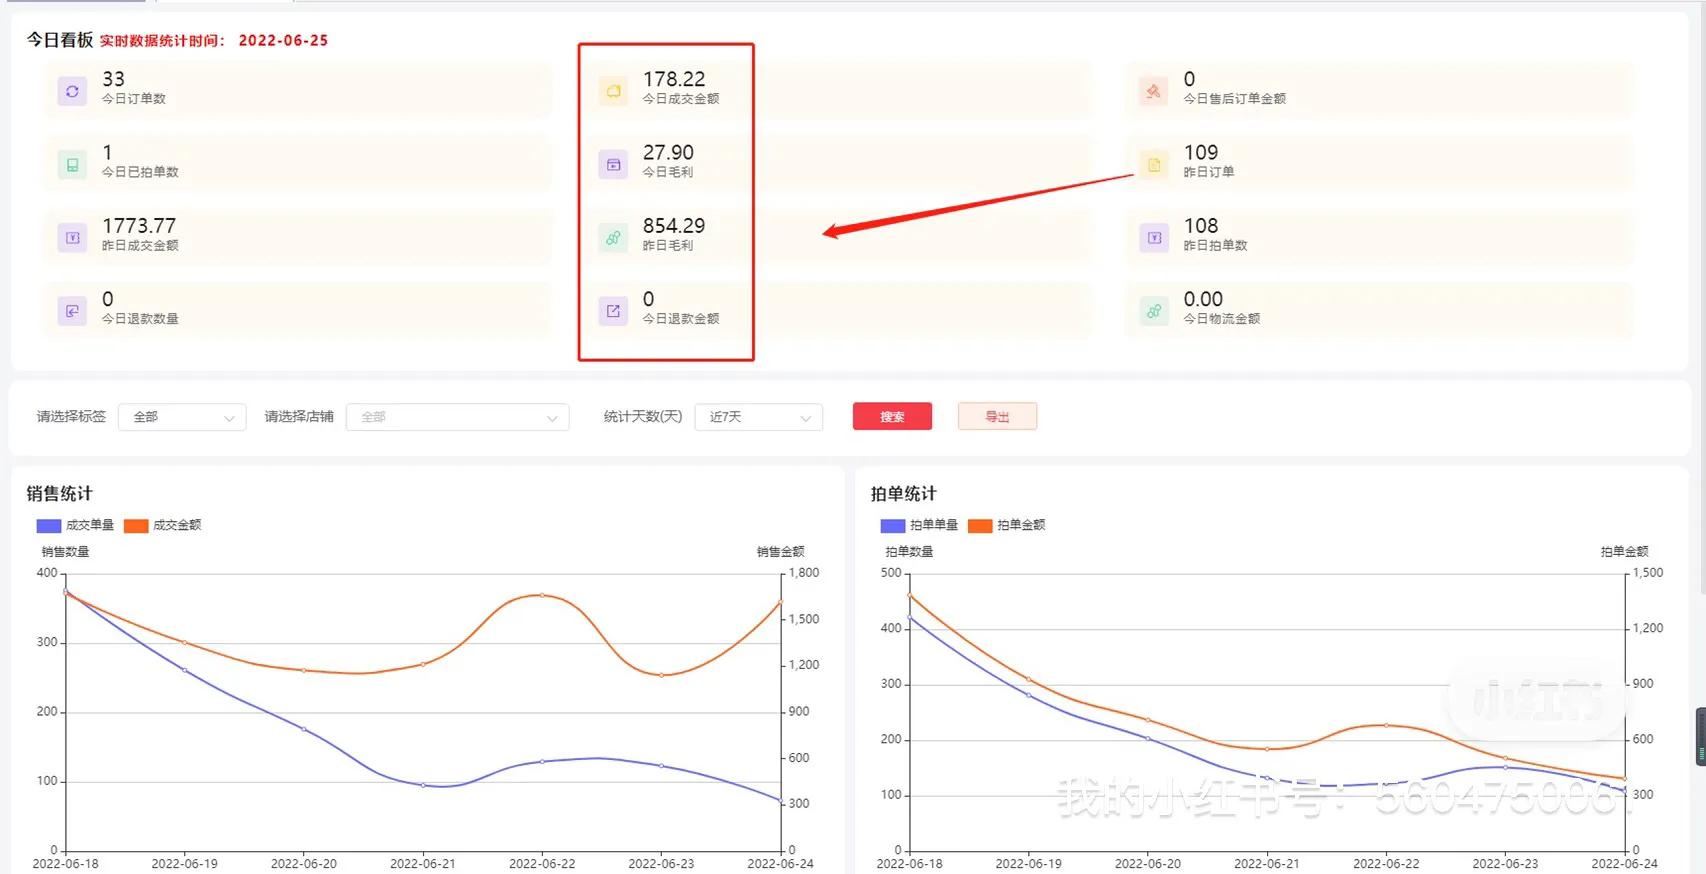1706x874 pixels.
Task: Click the 今日订单数 refresh icon
Action: pyautogui.click(x=72, y=91)
